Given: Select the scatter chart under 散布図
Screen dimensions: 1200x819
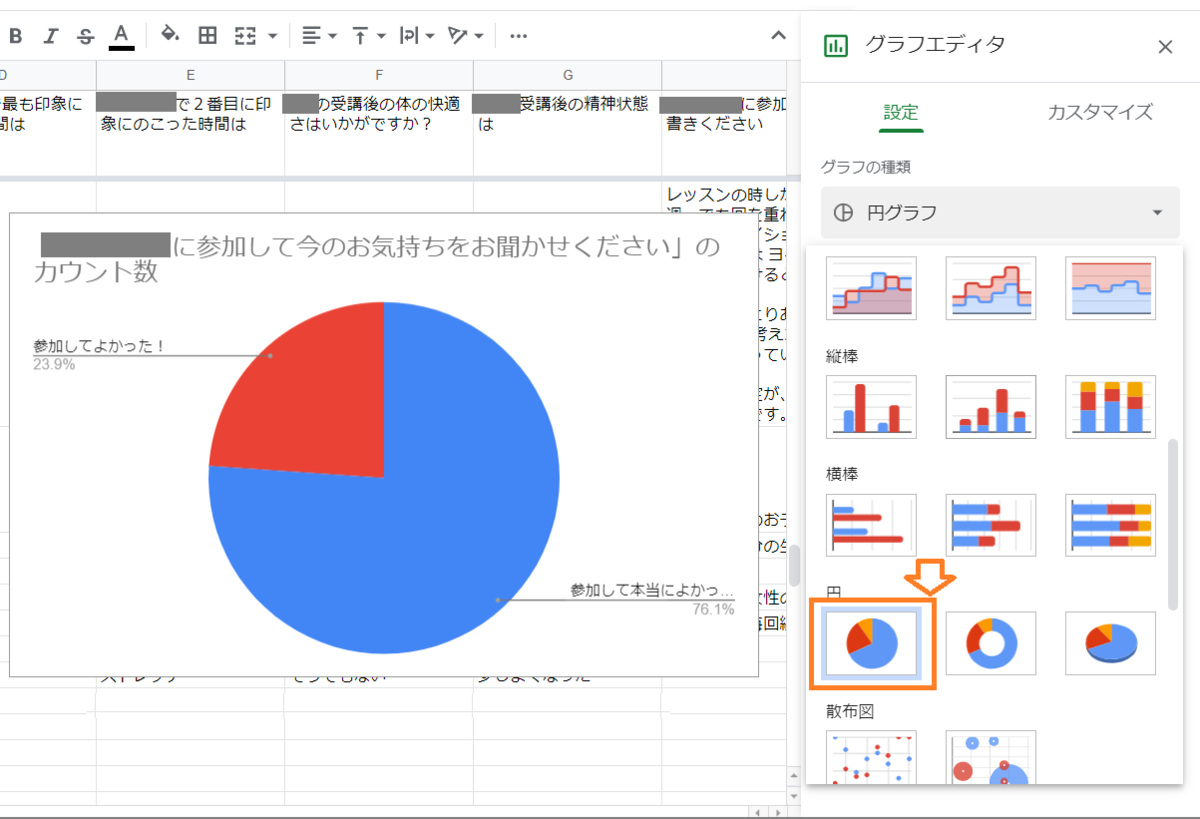Looking at the screenshot, I should [x=871, y=758].
